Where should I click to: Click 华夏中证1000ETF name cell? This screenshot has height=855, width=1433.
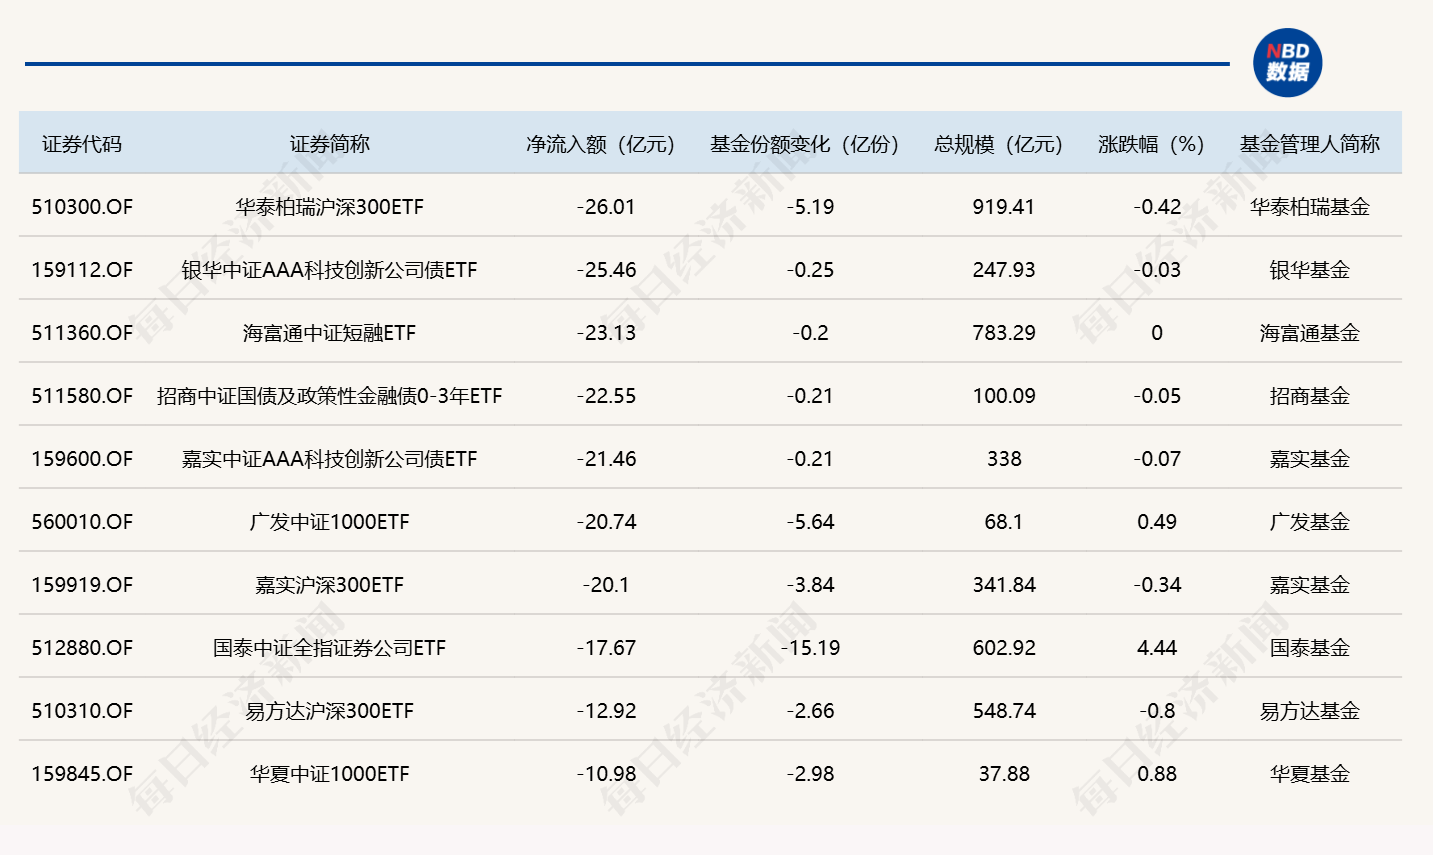[330, 774]
